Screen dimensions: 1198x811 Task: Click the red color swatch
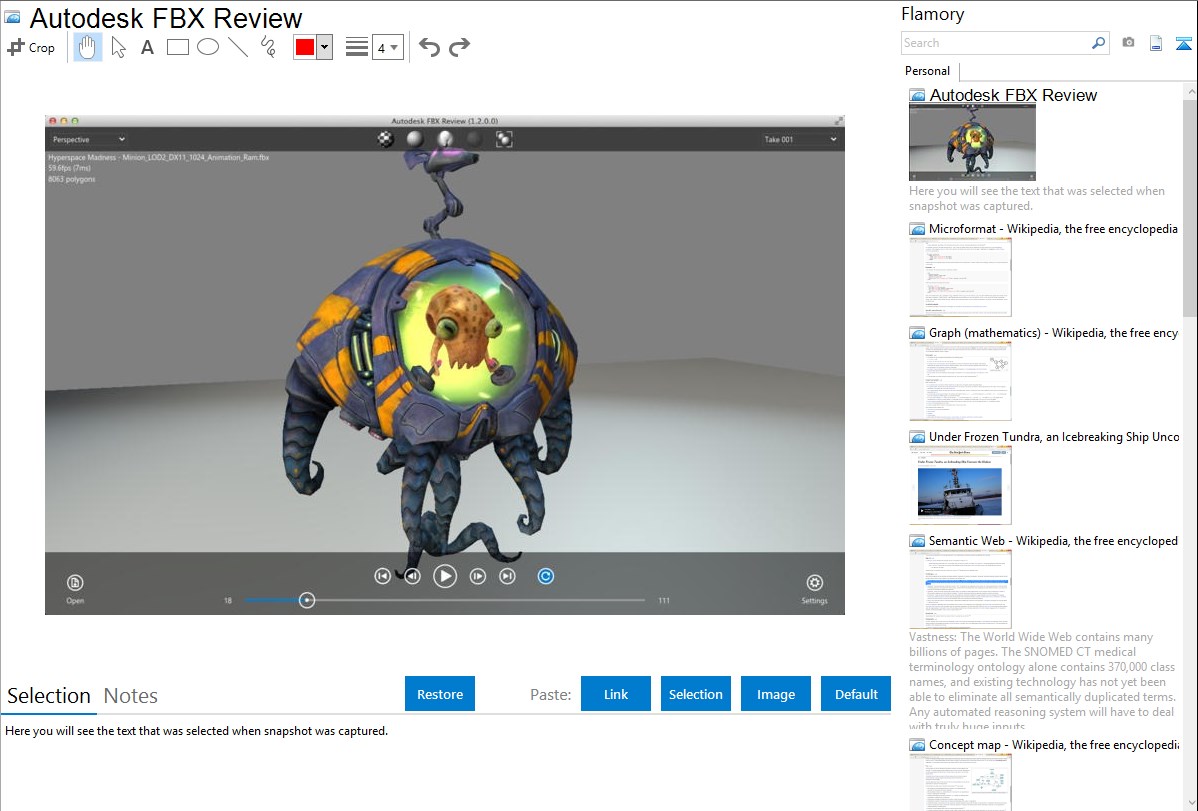[x=305, y=47]
